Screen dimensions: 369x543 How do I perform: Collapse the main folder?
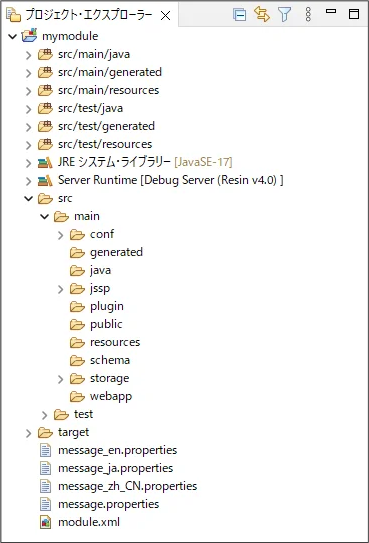pos(45,216)
